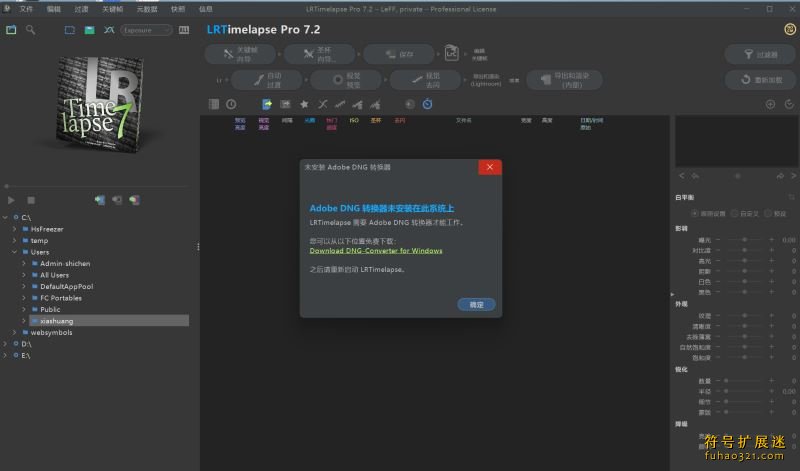Click the 导出和渲染 (内部) button
This screenshot has height=471, width=800.
(x=564, y=80)
